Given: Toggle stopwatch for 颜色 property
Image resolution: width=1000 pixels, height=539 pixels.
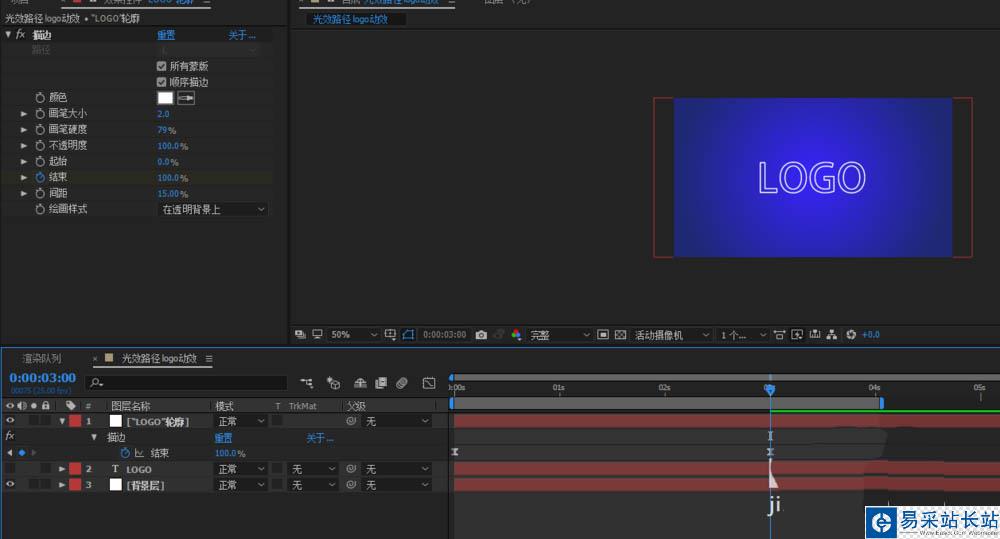Looking at the screenshot, I should click(40, 98).
